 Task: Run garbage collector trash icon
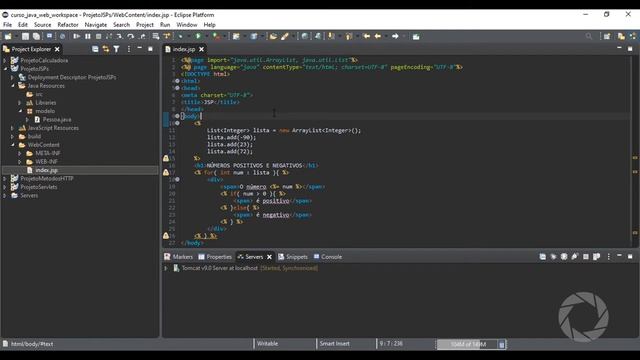pos(502,344)
